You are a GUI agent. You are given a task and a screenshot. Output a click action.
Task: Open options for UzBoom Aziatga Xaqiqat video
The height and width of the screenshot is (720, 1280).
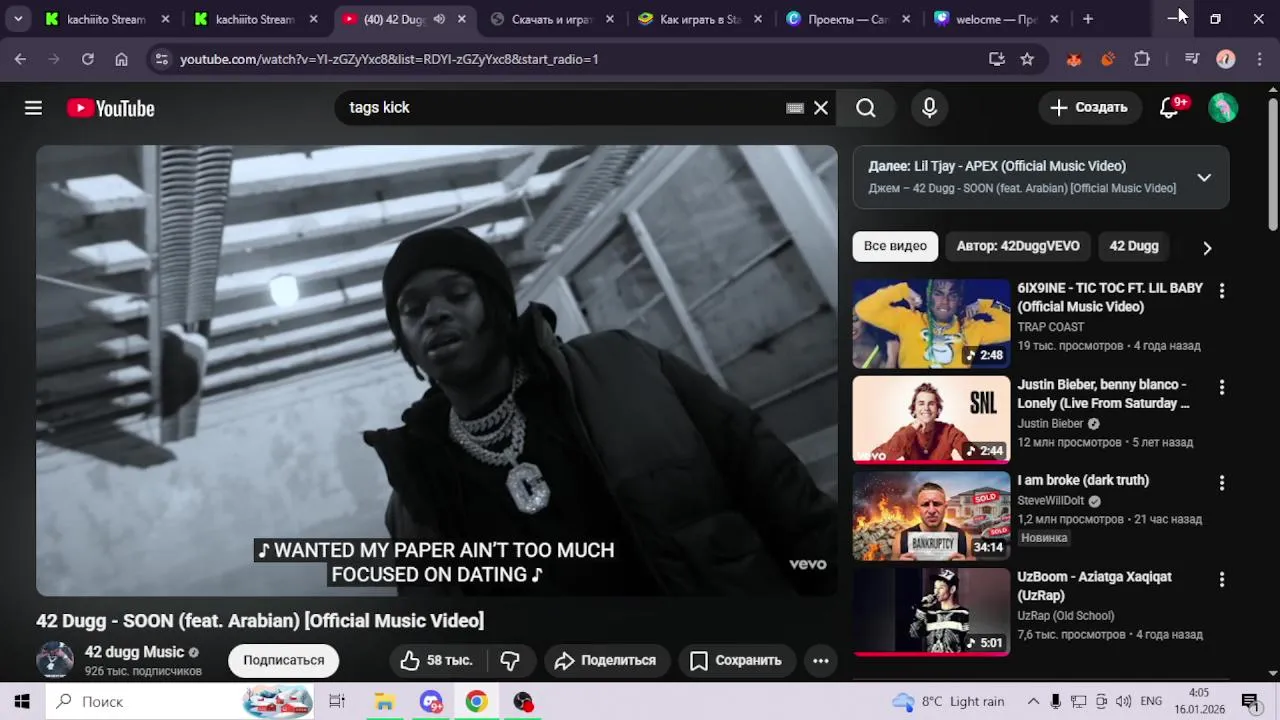coord(1221,579)
